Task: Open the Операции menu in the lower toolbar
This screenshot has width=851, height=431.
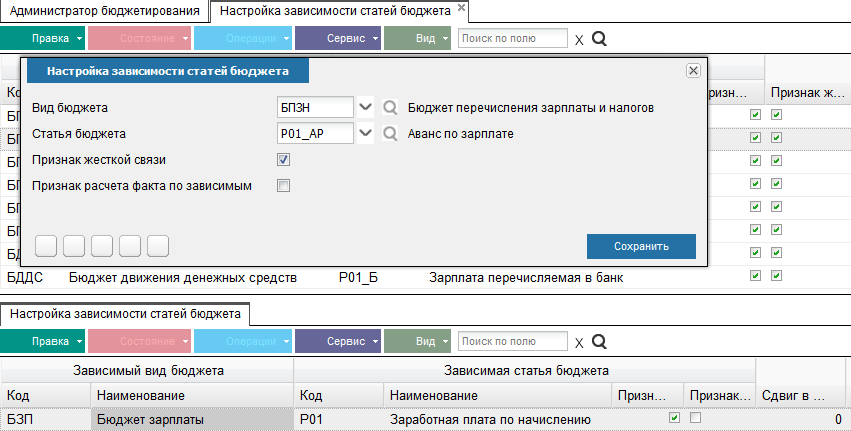Action: point(243,341)
